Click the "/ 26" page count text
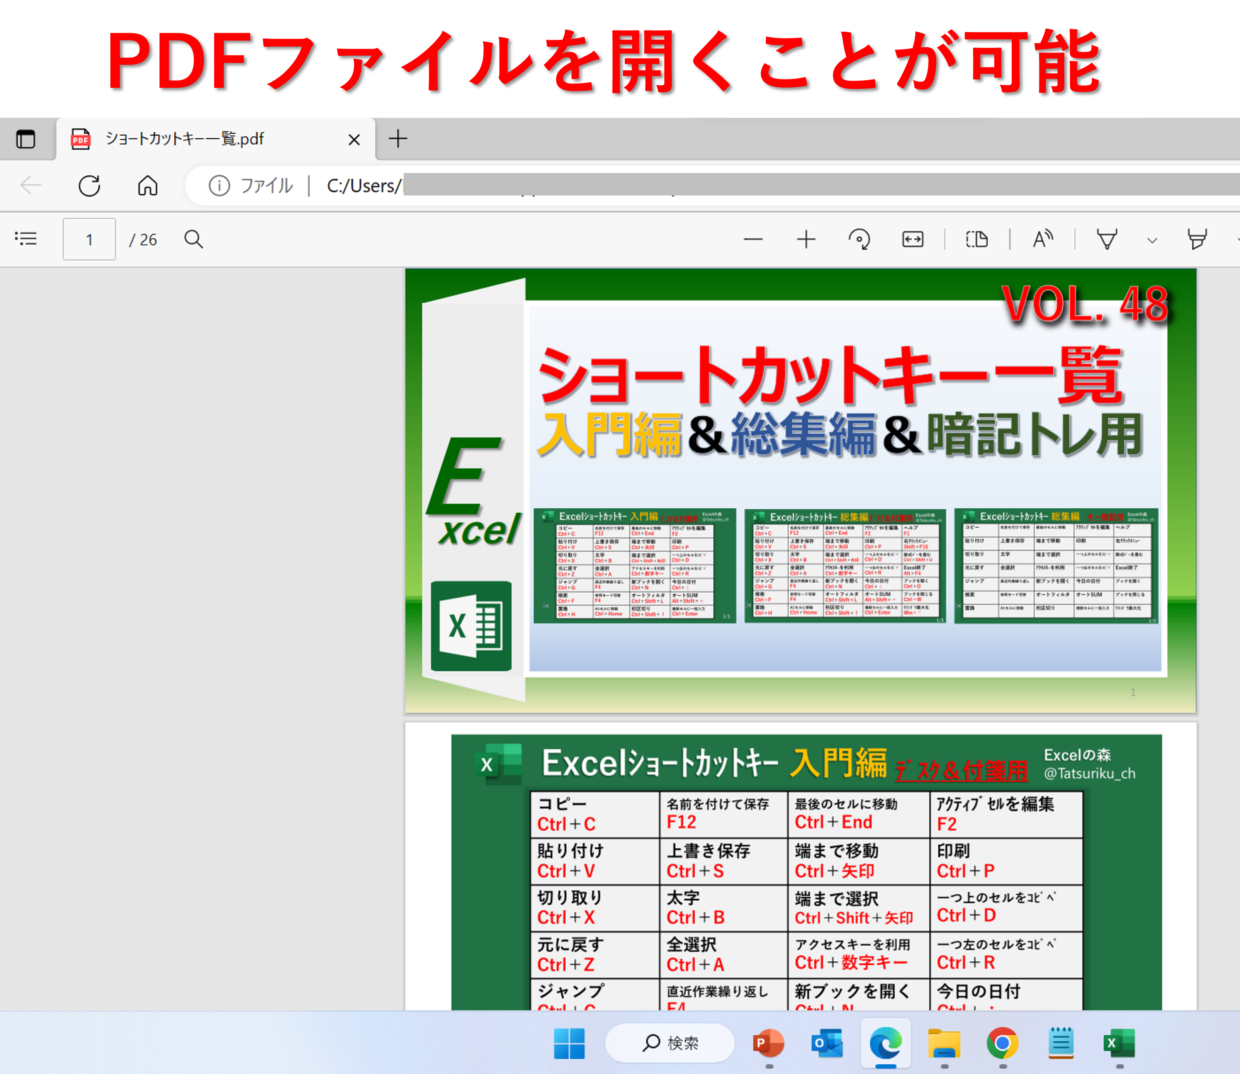The width and height of the screenshot is (1240, 1074). pos(143,240)
